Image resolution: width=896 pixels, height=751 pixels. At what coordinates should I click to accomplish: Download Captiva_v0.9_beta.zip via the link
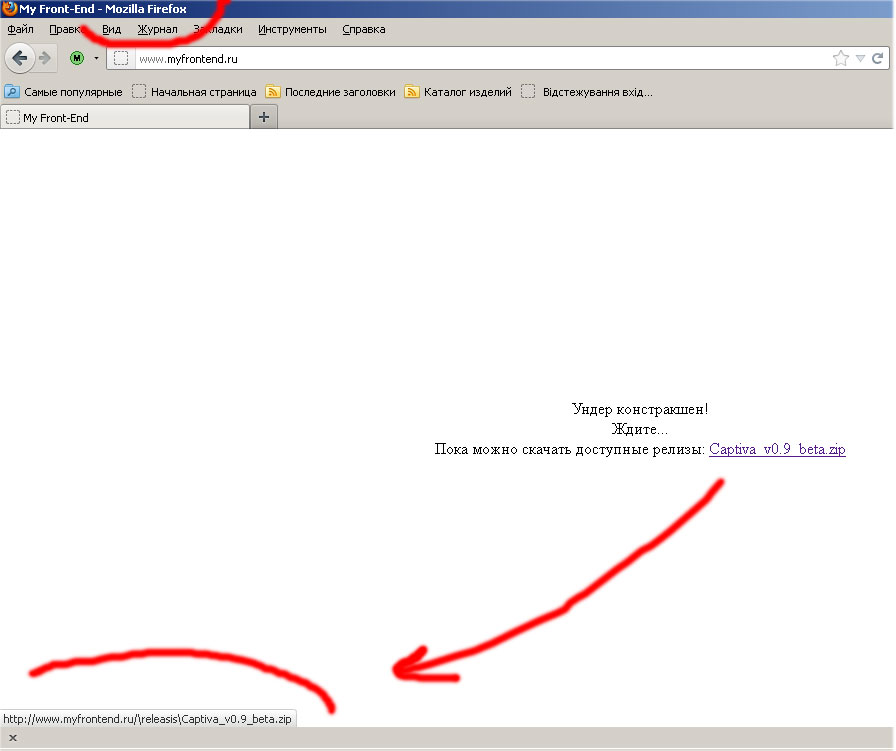click(x=777, y=450)
